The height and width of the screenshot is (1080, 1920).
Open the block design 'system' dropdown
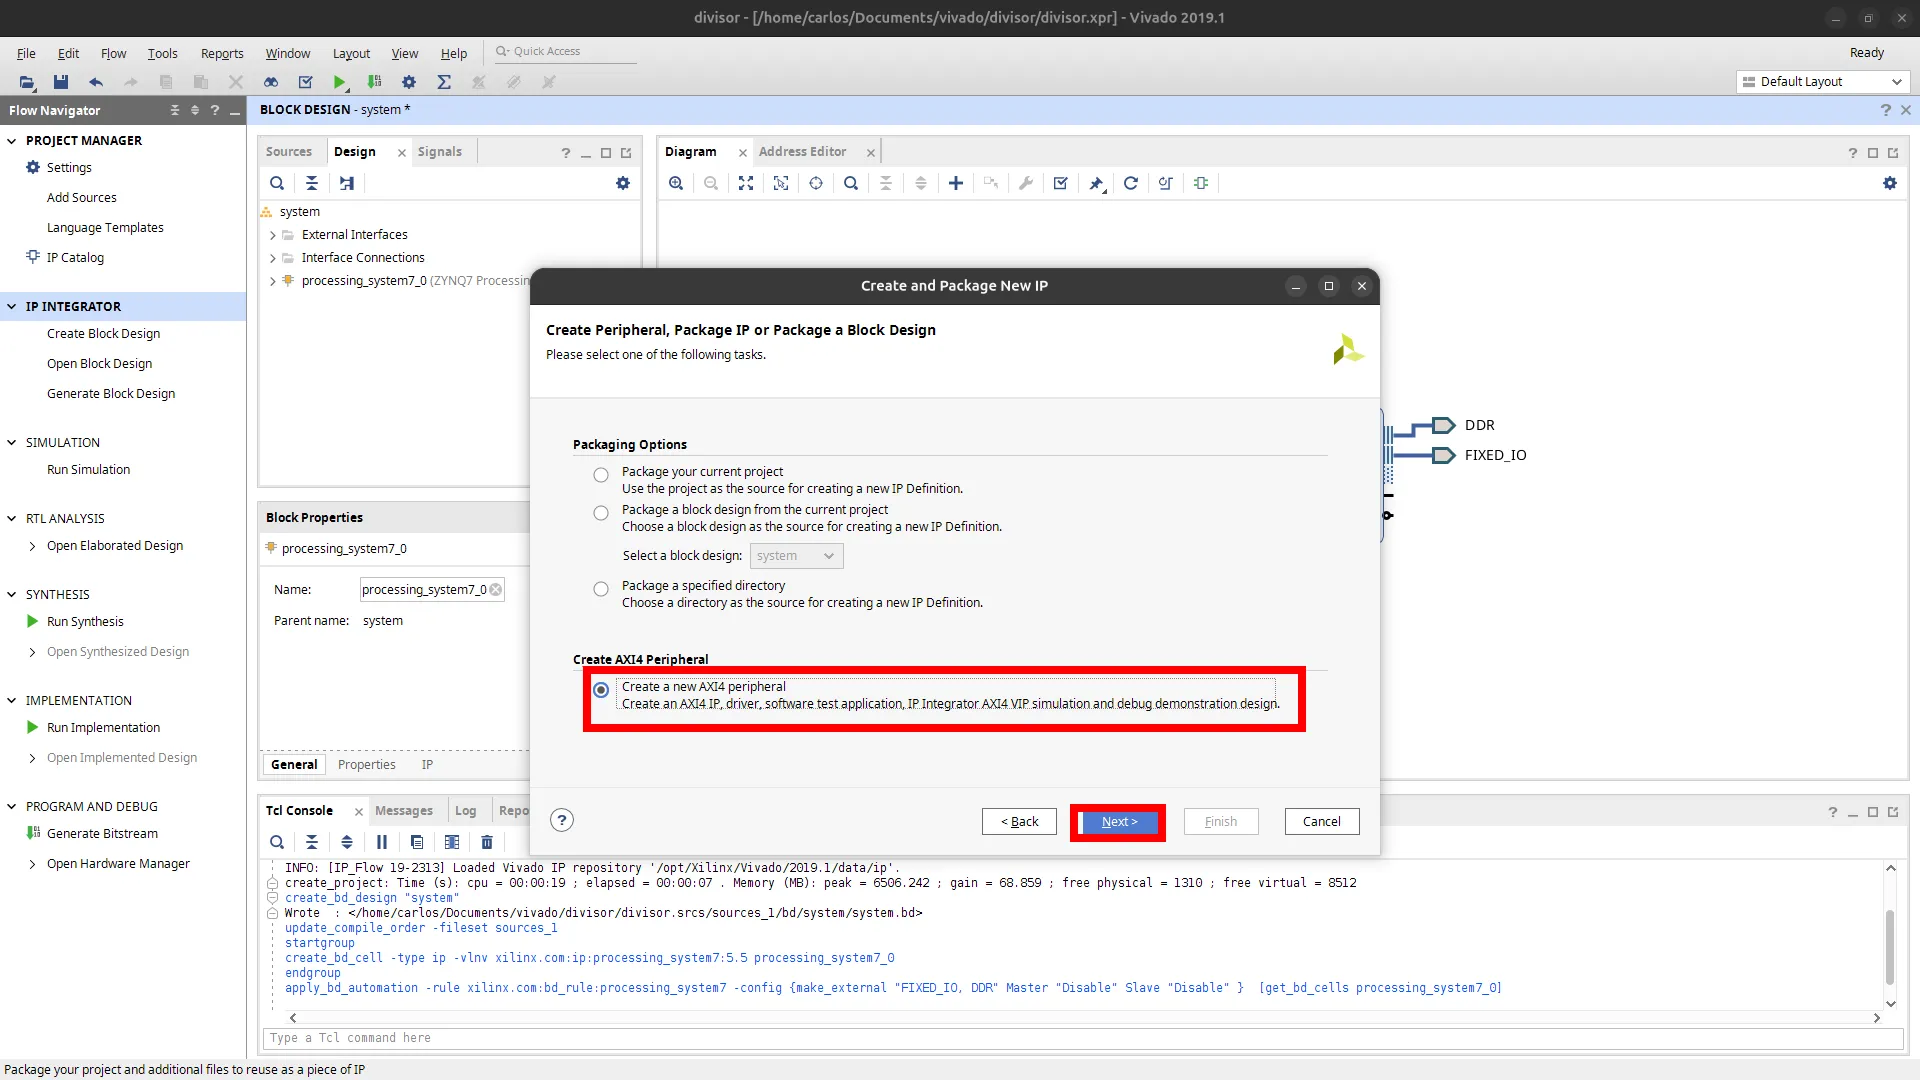tap(797, 556)
